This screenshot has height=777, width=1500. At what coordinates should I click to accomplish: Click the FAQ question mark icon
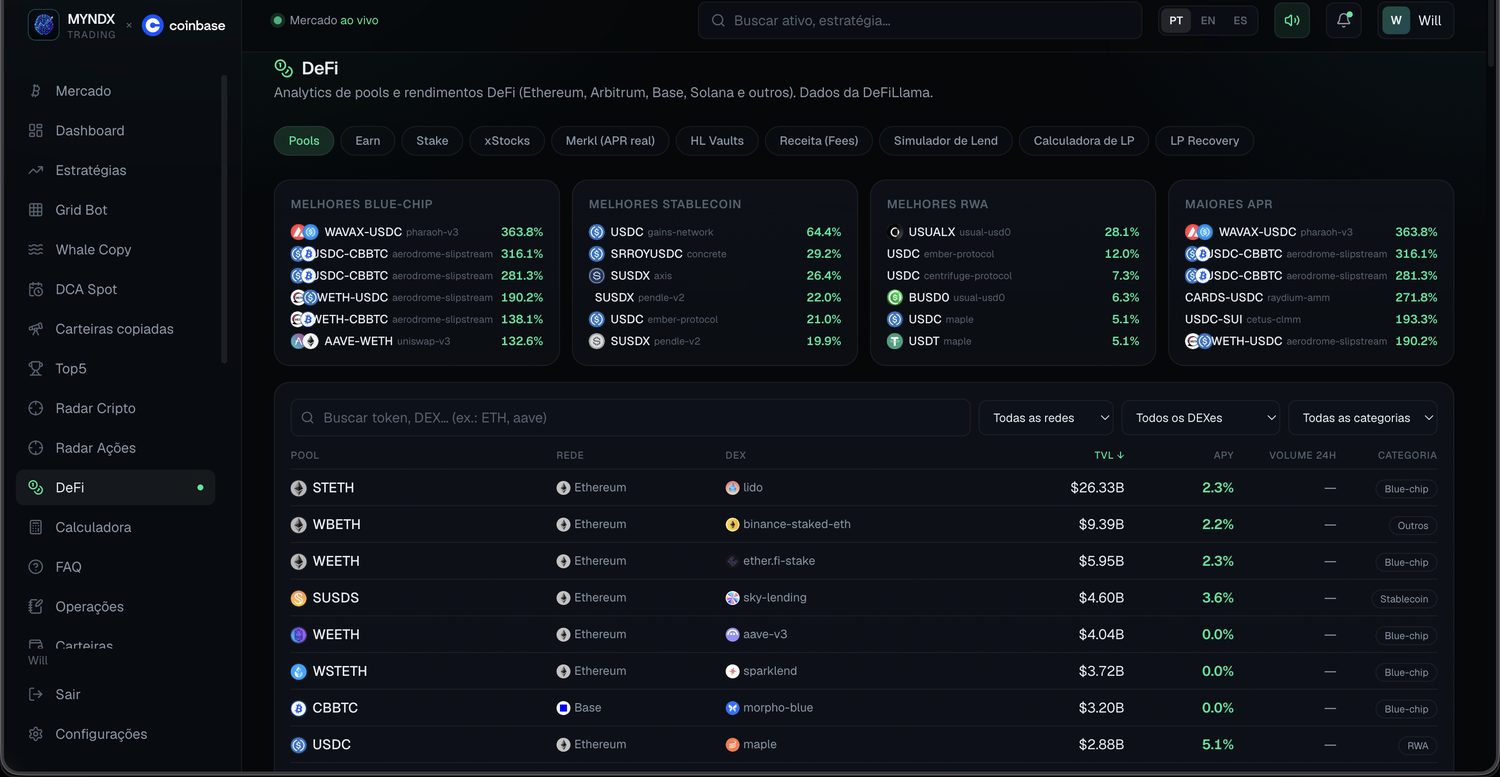tap(36, 567)
